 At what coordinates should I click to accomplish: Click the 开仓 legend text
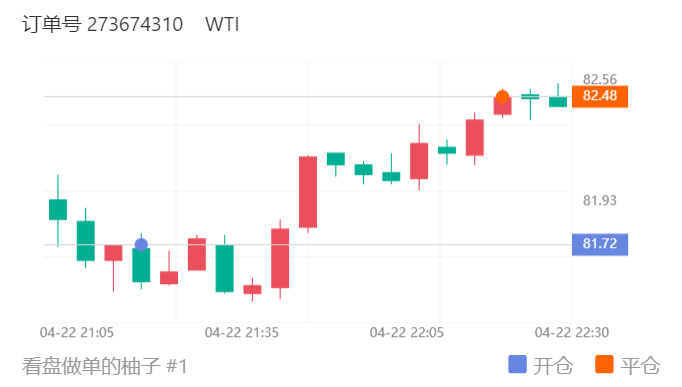pyautogui.click(x=553, y=365)
